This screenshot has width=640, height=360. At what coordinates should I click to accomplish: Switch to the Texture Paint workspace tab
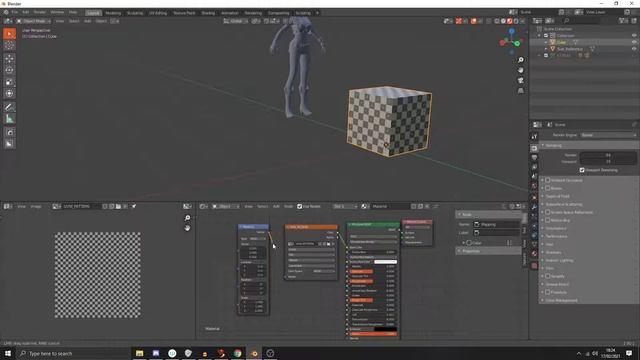pyautogui.click(x=184, y=13)
